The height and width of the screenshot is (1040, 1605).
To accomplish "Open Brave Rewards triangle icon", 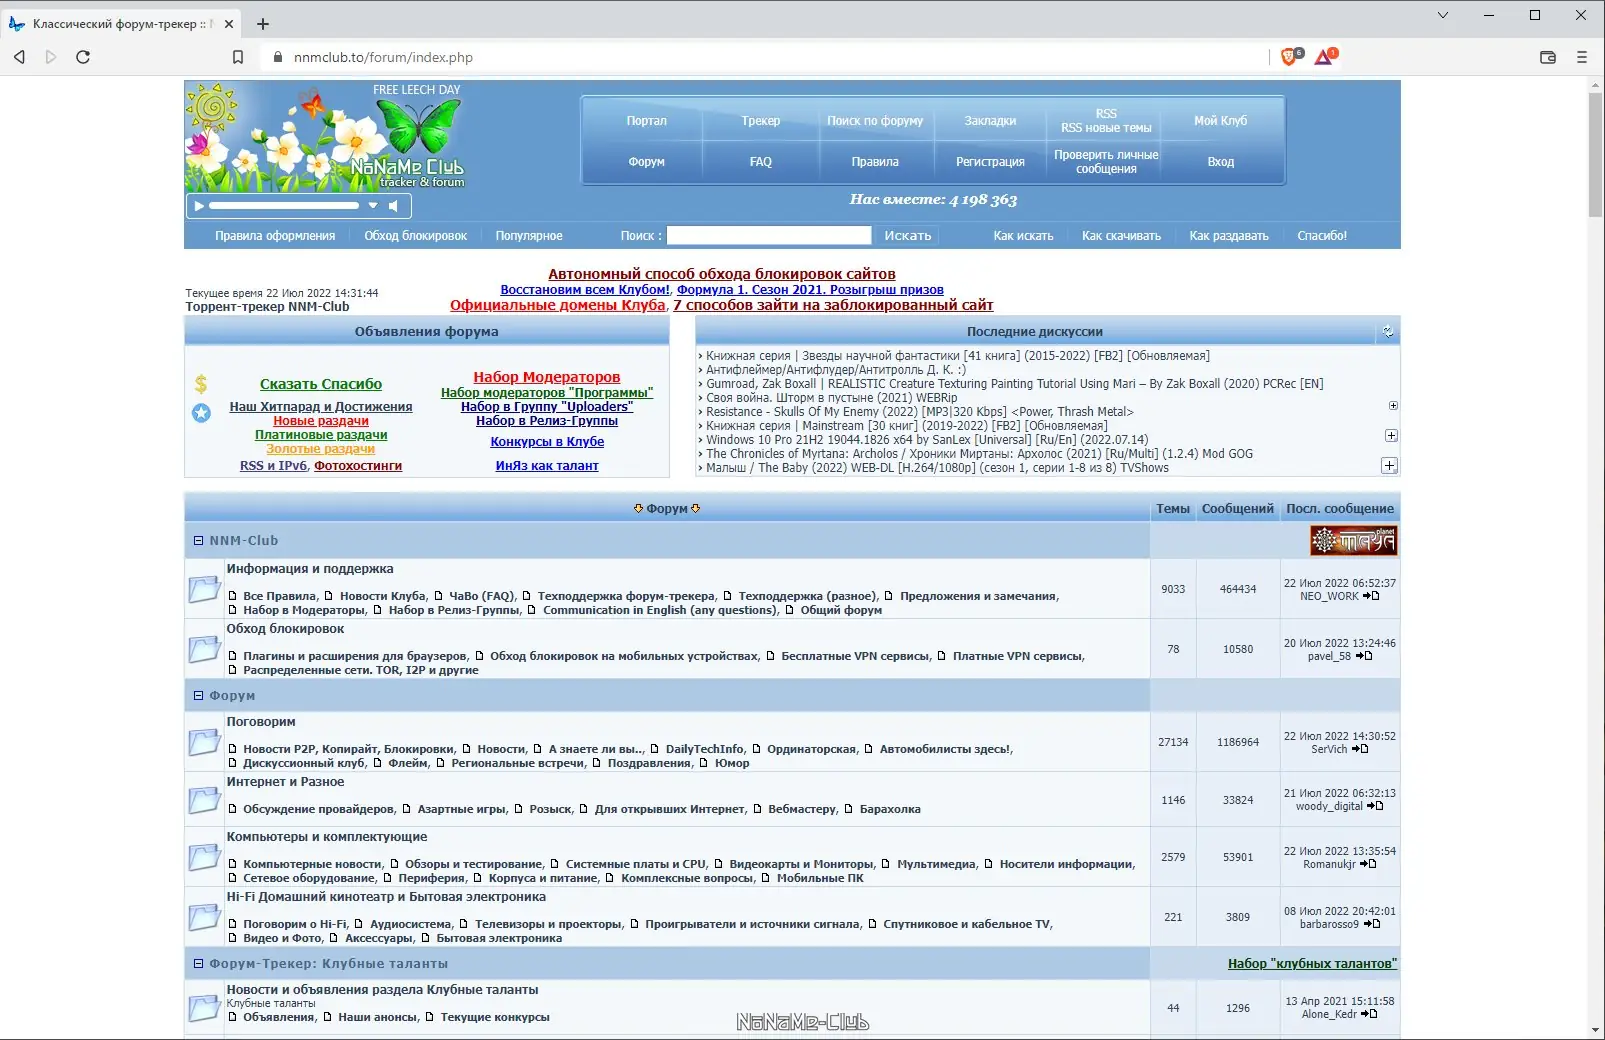I will point(1325,57).
